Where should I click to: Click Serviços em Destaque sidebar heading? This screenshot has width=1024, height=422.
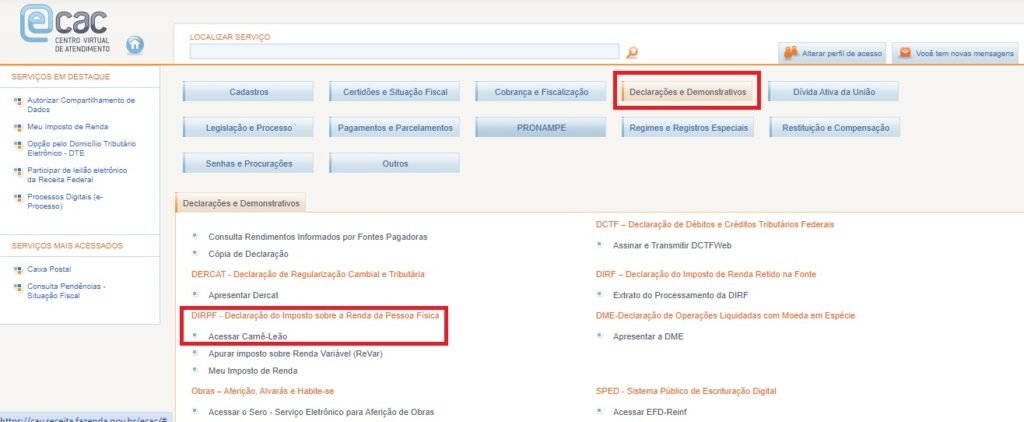(61, 77)
